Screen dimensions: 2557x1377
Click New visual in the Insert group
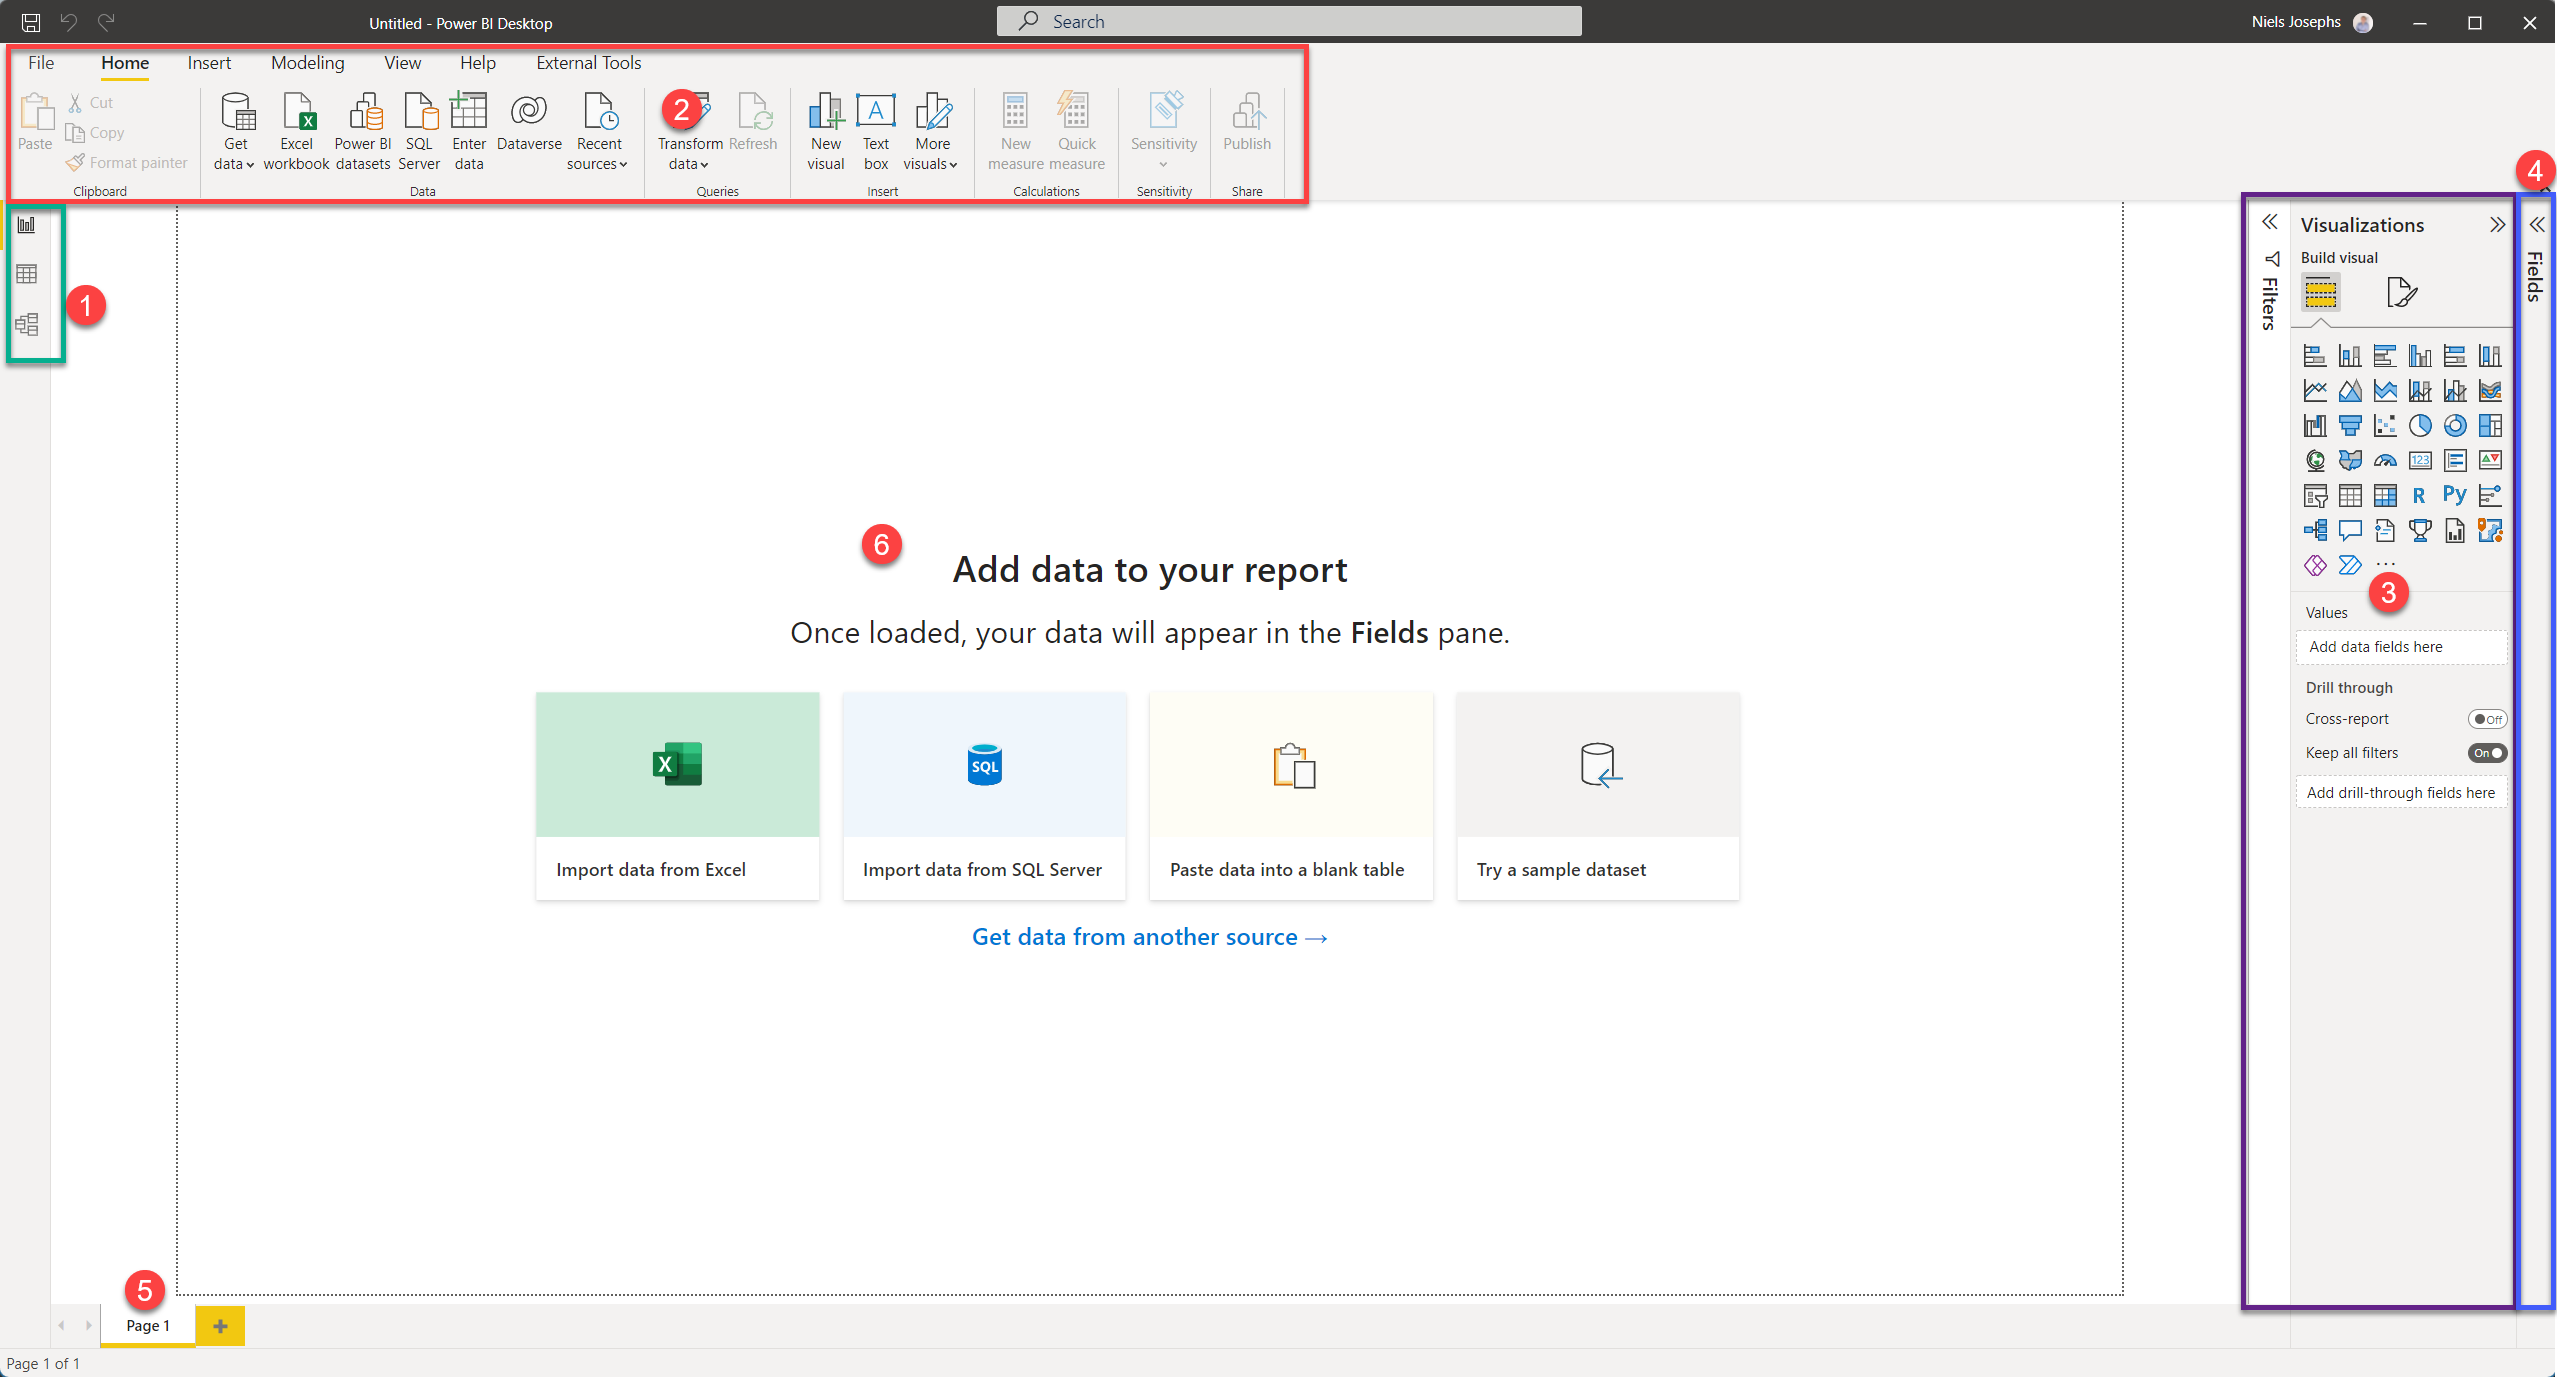coord(826,132)
